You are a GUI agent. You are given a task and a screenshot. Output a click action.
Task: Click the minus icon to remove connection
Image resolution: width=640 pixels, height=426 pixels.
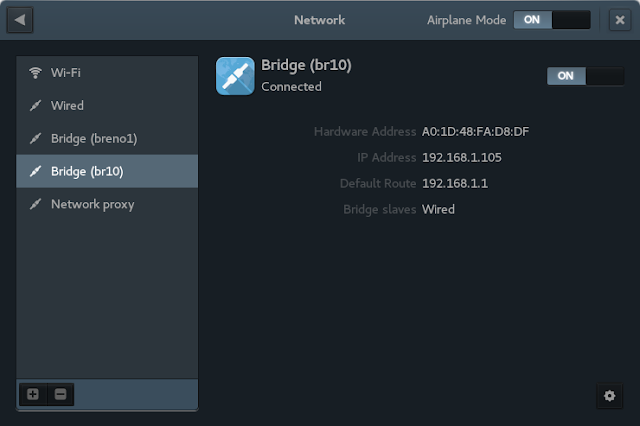pos(60,394)
